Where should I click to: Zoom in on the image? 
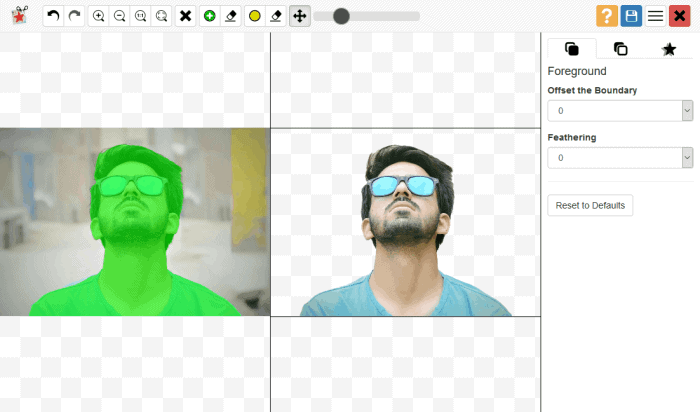98,17
